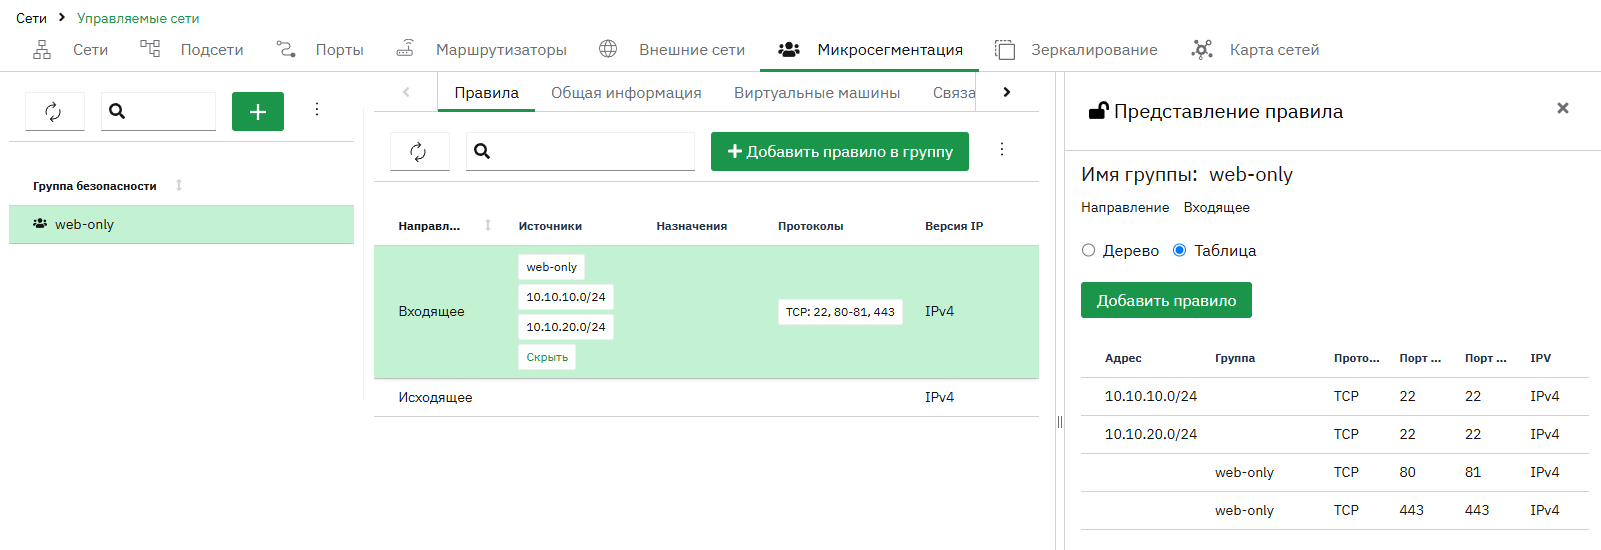Click address 10.10.10.0/24 in rule table
This screenshot has width=1601, height=550.
[x=1151, y=396]
